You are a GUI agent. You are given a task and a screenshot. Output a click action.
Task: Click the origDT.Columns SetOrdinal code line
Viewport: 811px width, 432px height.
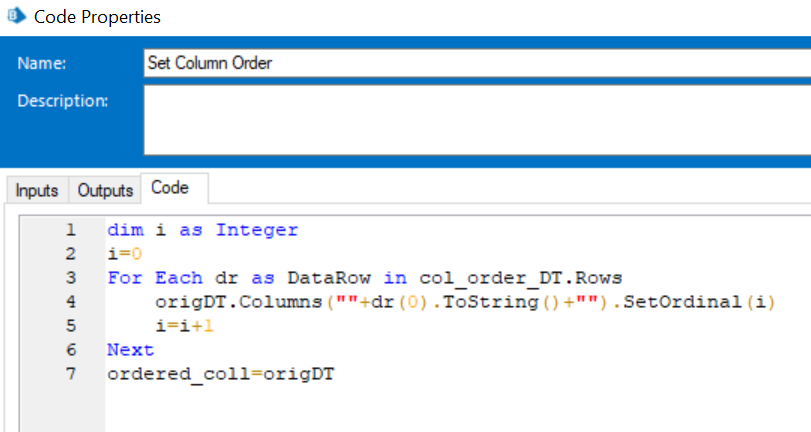coord(465,302)
